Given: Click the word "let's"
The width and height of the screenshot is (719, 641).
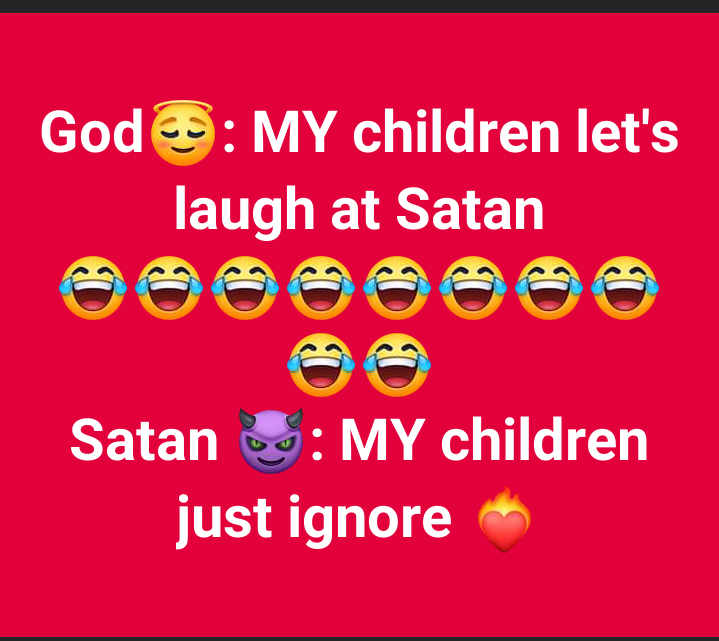Looking at the screenshot, I should click(x=628, y=131).
